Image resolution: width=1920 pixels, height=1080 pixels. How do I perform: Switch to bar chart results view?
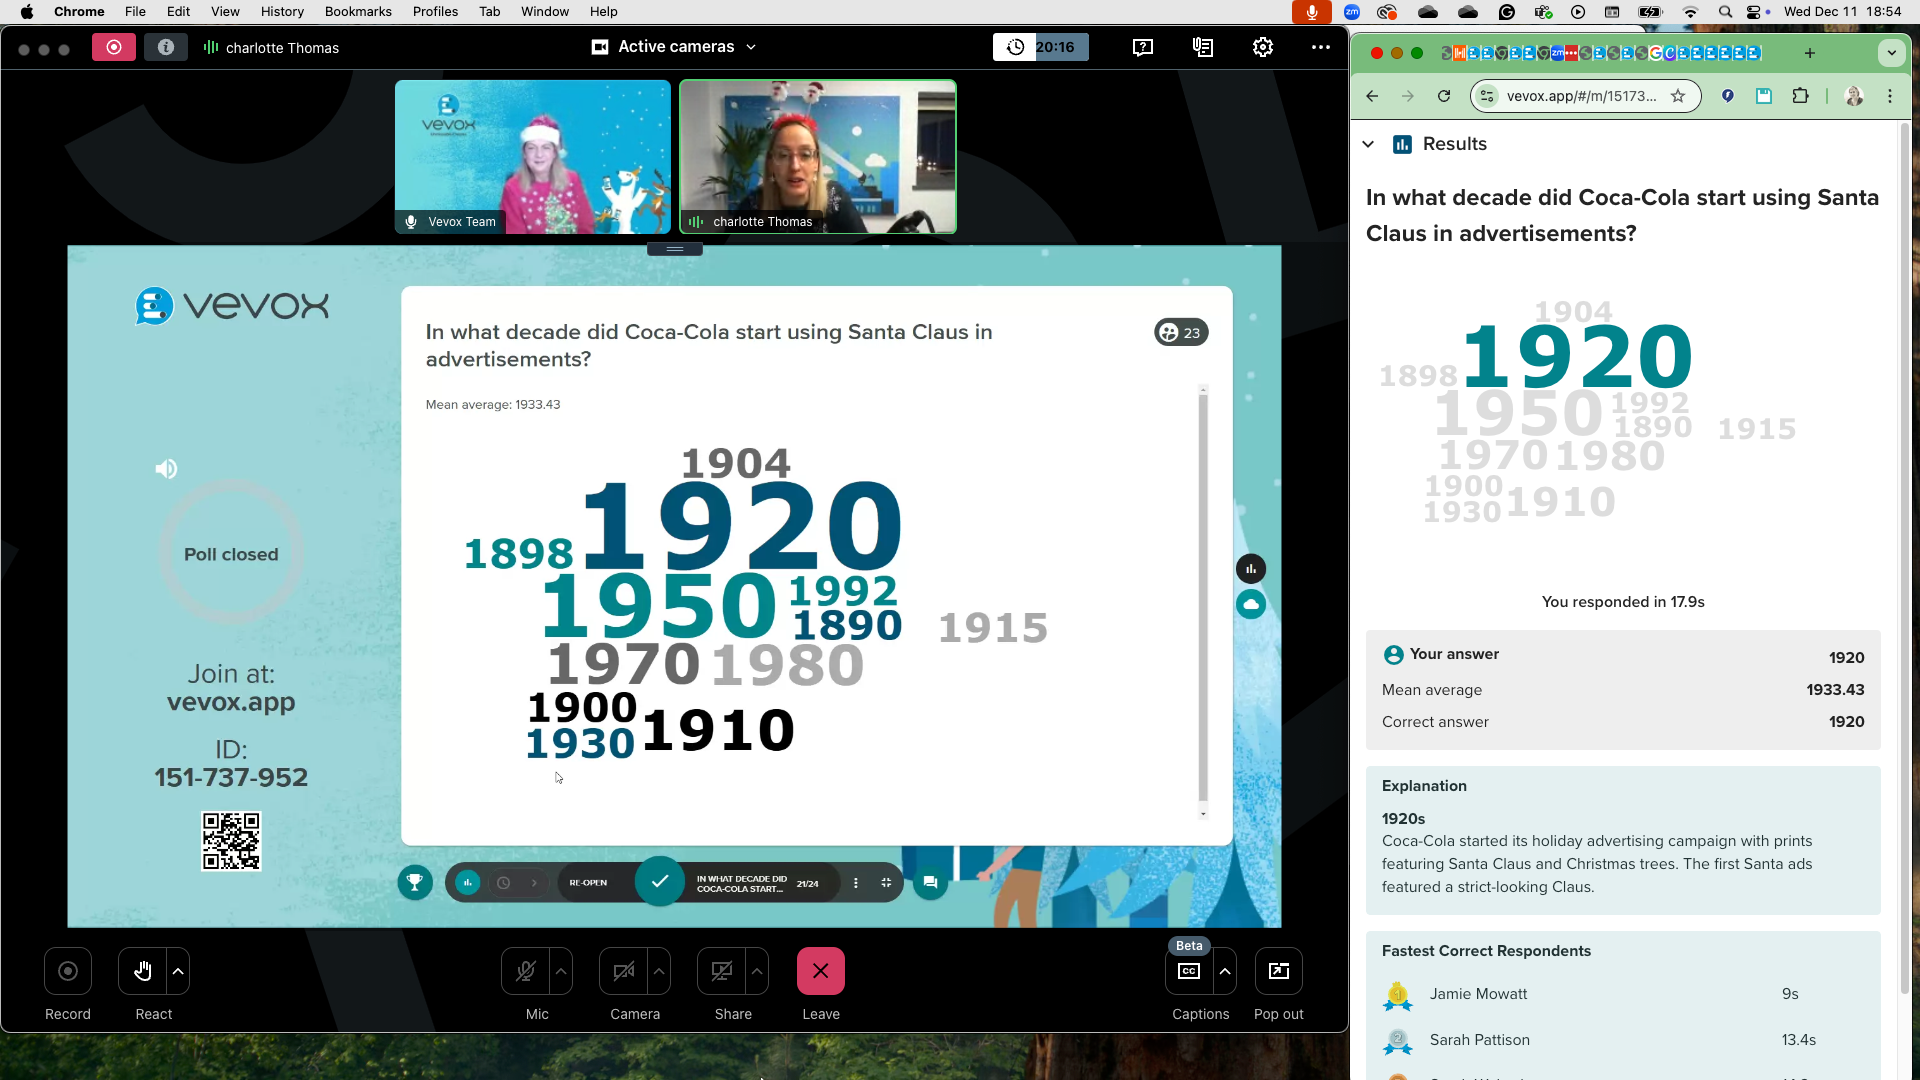pyautogui.click(x=1251, y=569)
